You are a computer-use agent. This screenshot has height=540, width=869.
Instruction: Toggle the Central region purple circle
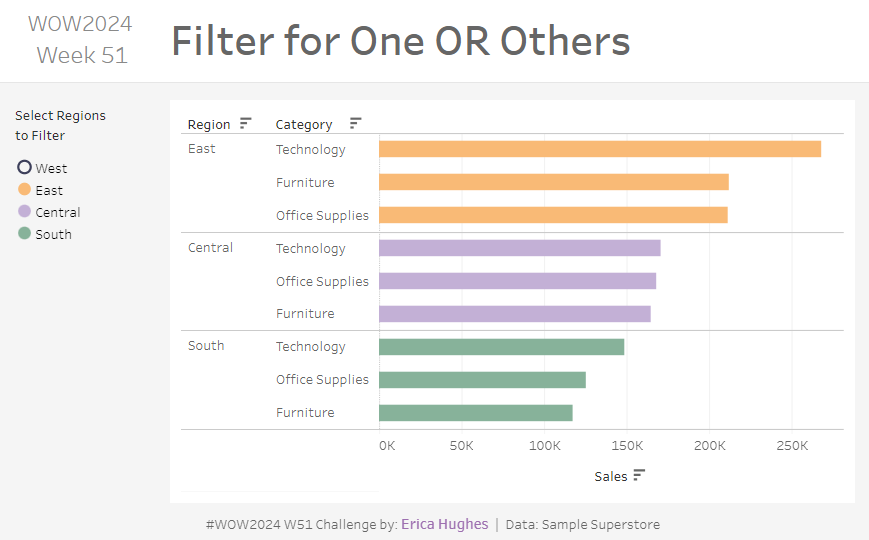point(25,211)
